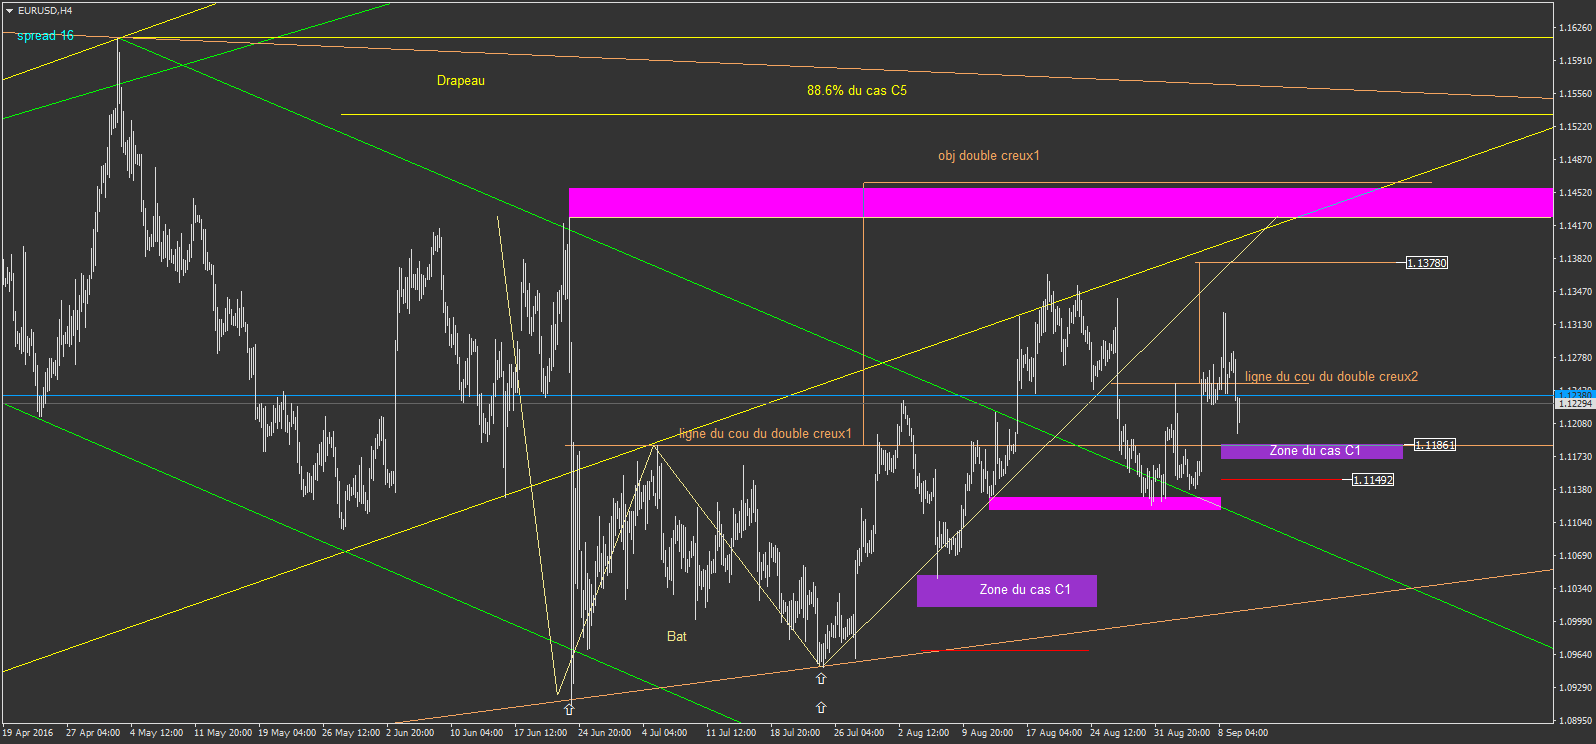The width and height of the screenshot is (1596, 744).
Task: Click the "24 Jun 20:00" time axis label
Action: [x=605, y=733]
